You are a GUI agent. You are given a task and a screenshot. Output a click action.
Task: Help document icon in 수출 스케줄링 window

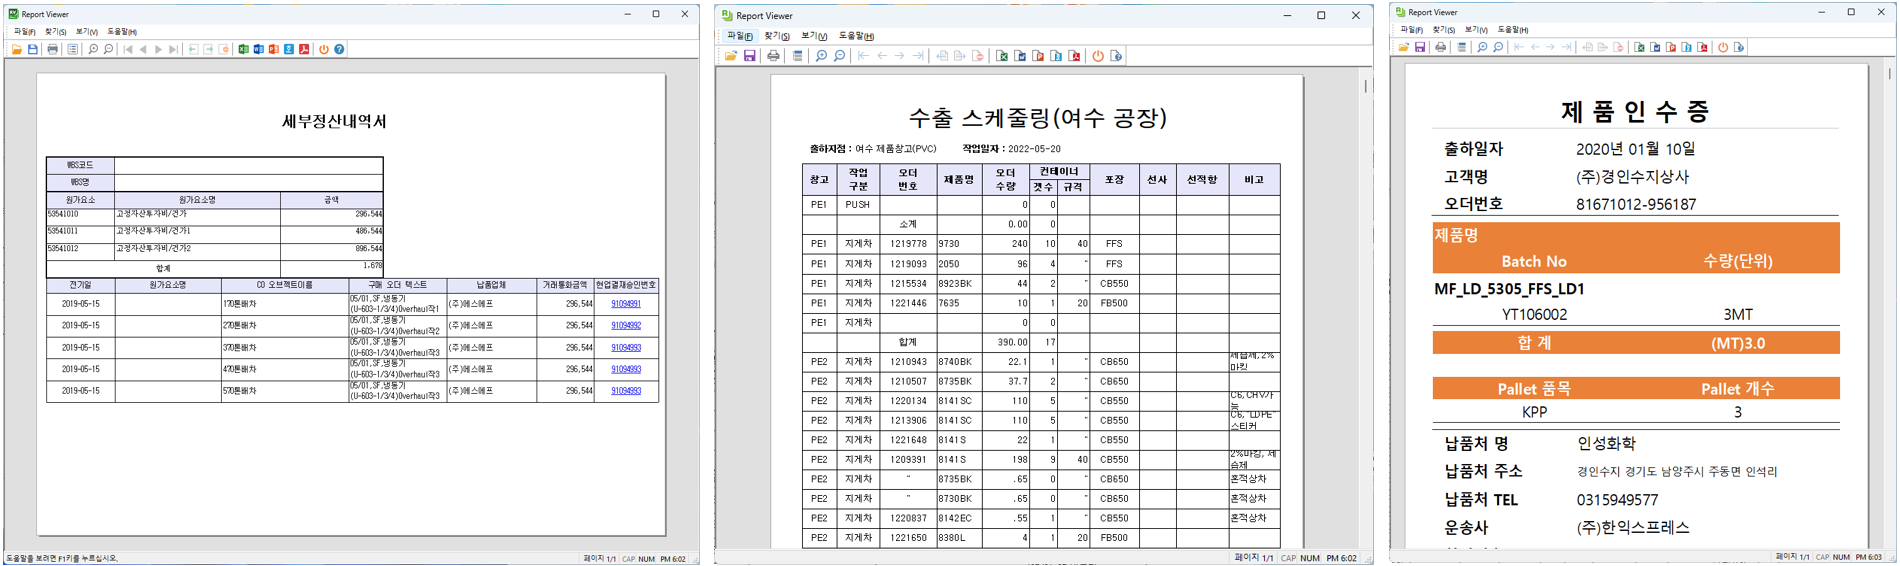(1116, 56)
